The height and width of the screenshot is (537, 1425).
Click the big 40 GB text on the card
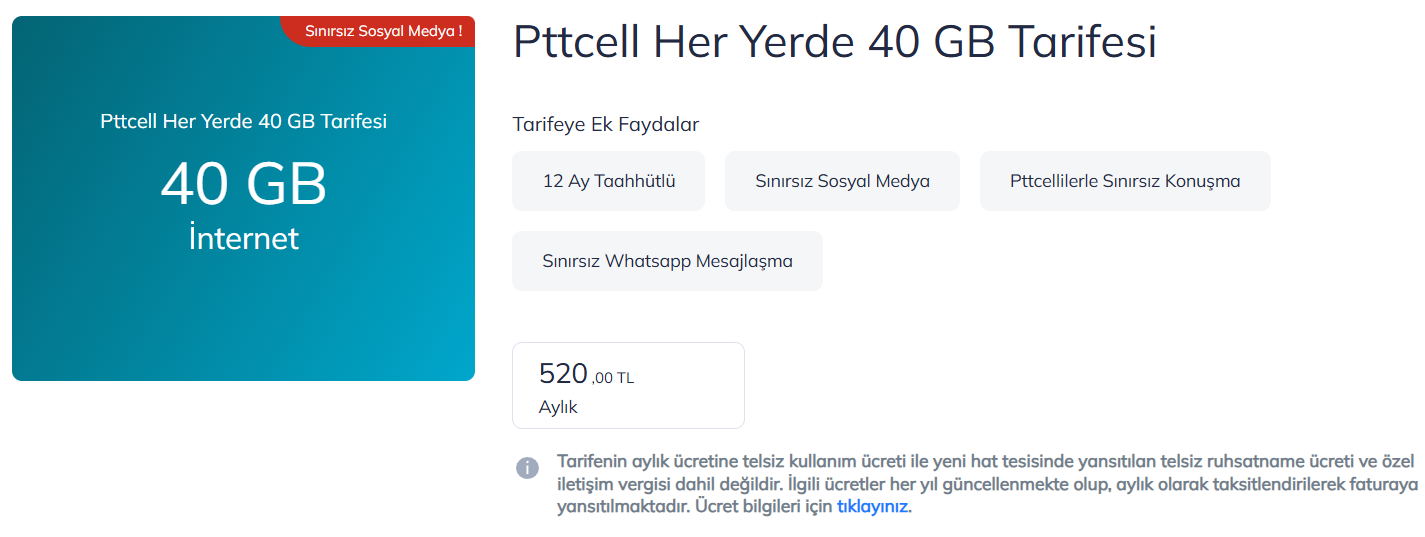tap(243, 184)
